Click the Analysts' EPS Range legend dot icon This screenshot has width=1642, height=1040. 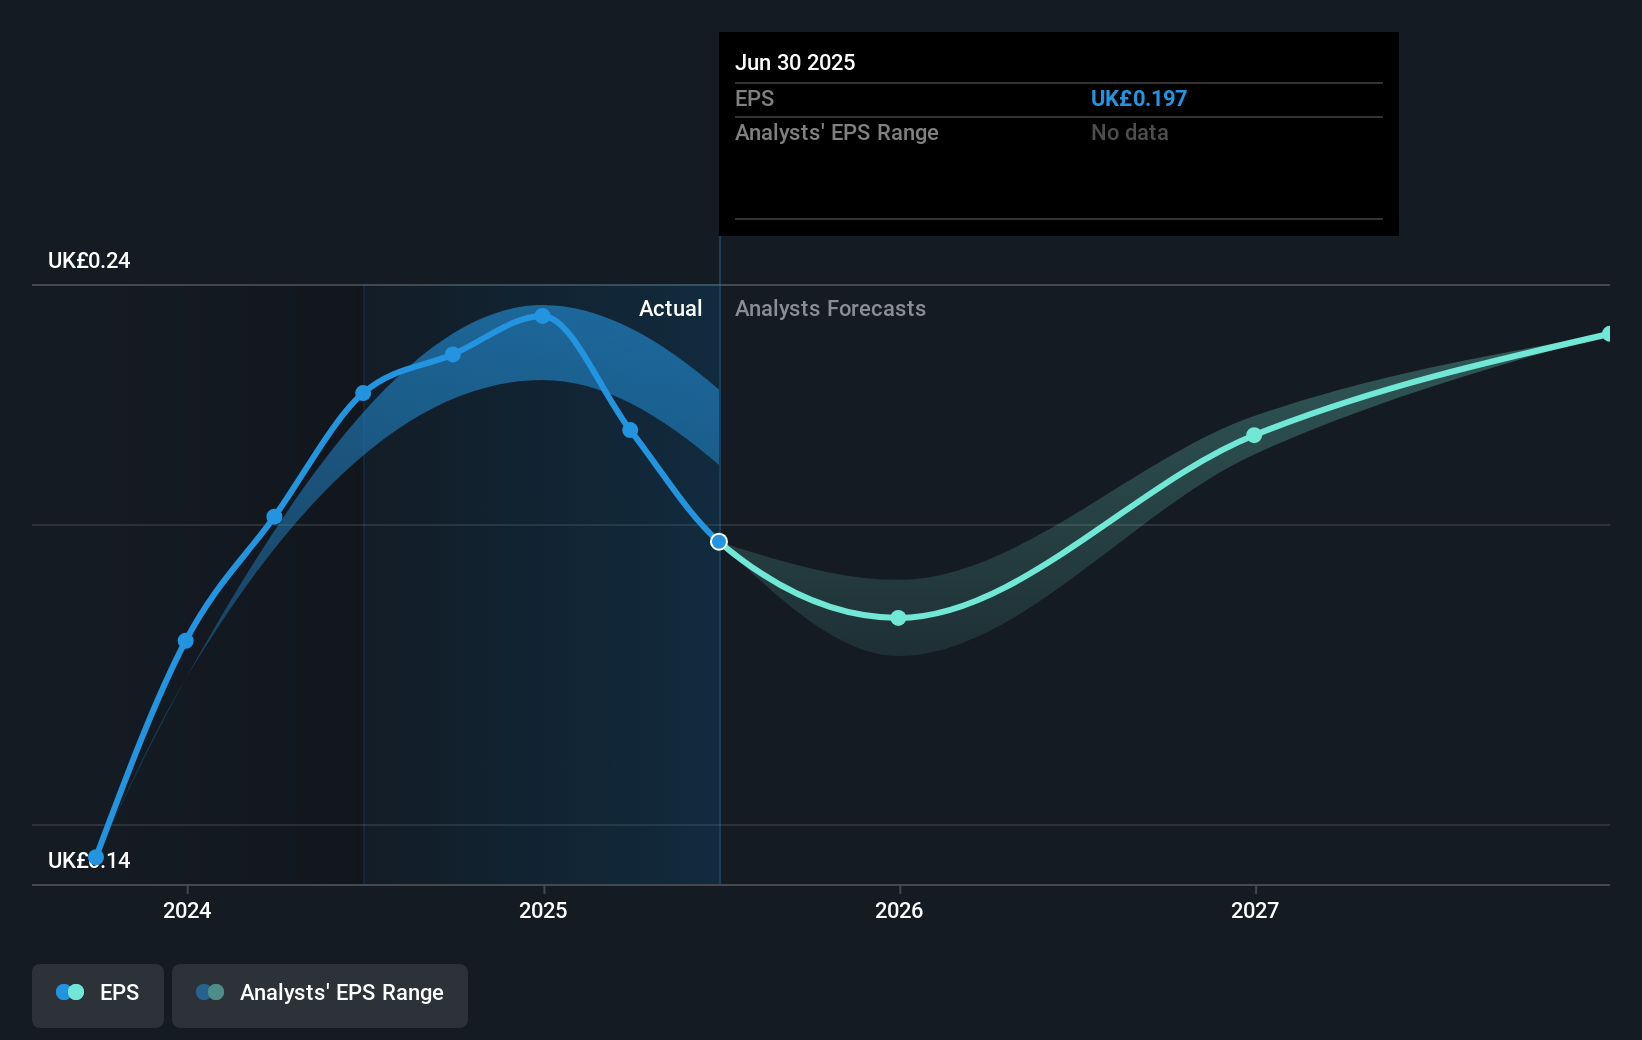click(x=210, y=993)
